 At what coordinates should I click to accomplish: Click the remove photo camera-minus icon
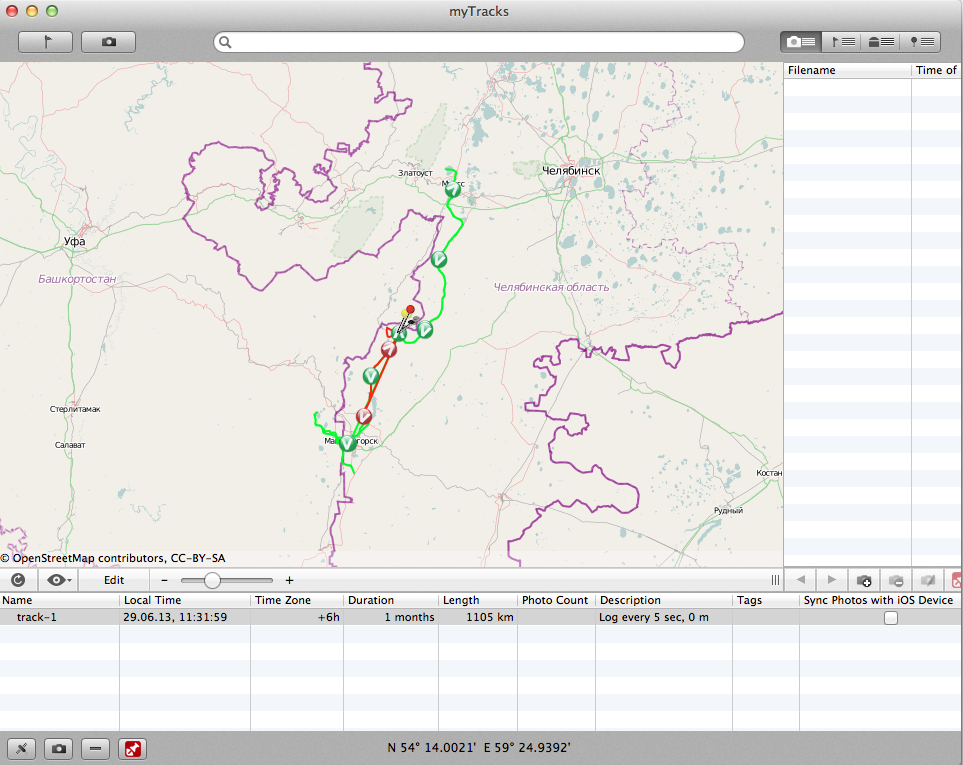click(x=896, y=580)
